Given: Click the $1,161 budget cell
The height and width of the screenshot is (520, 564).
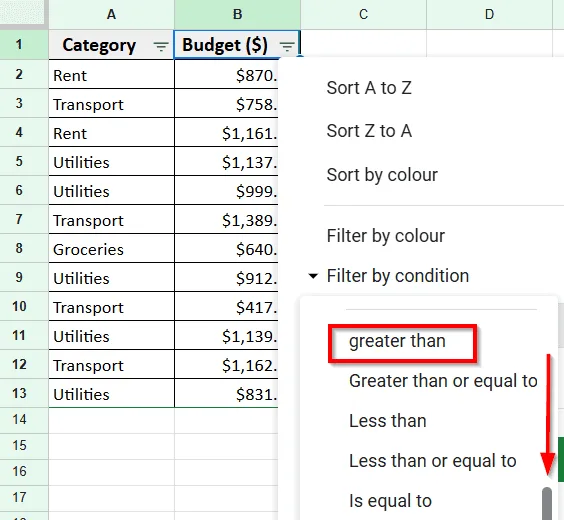Looking at the screenshot, I should (227, 132).
